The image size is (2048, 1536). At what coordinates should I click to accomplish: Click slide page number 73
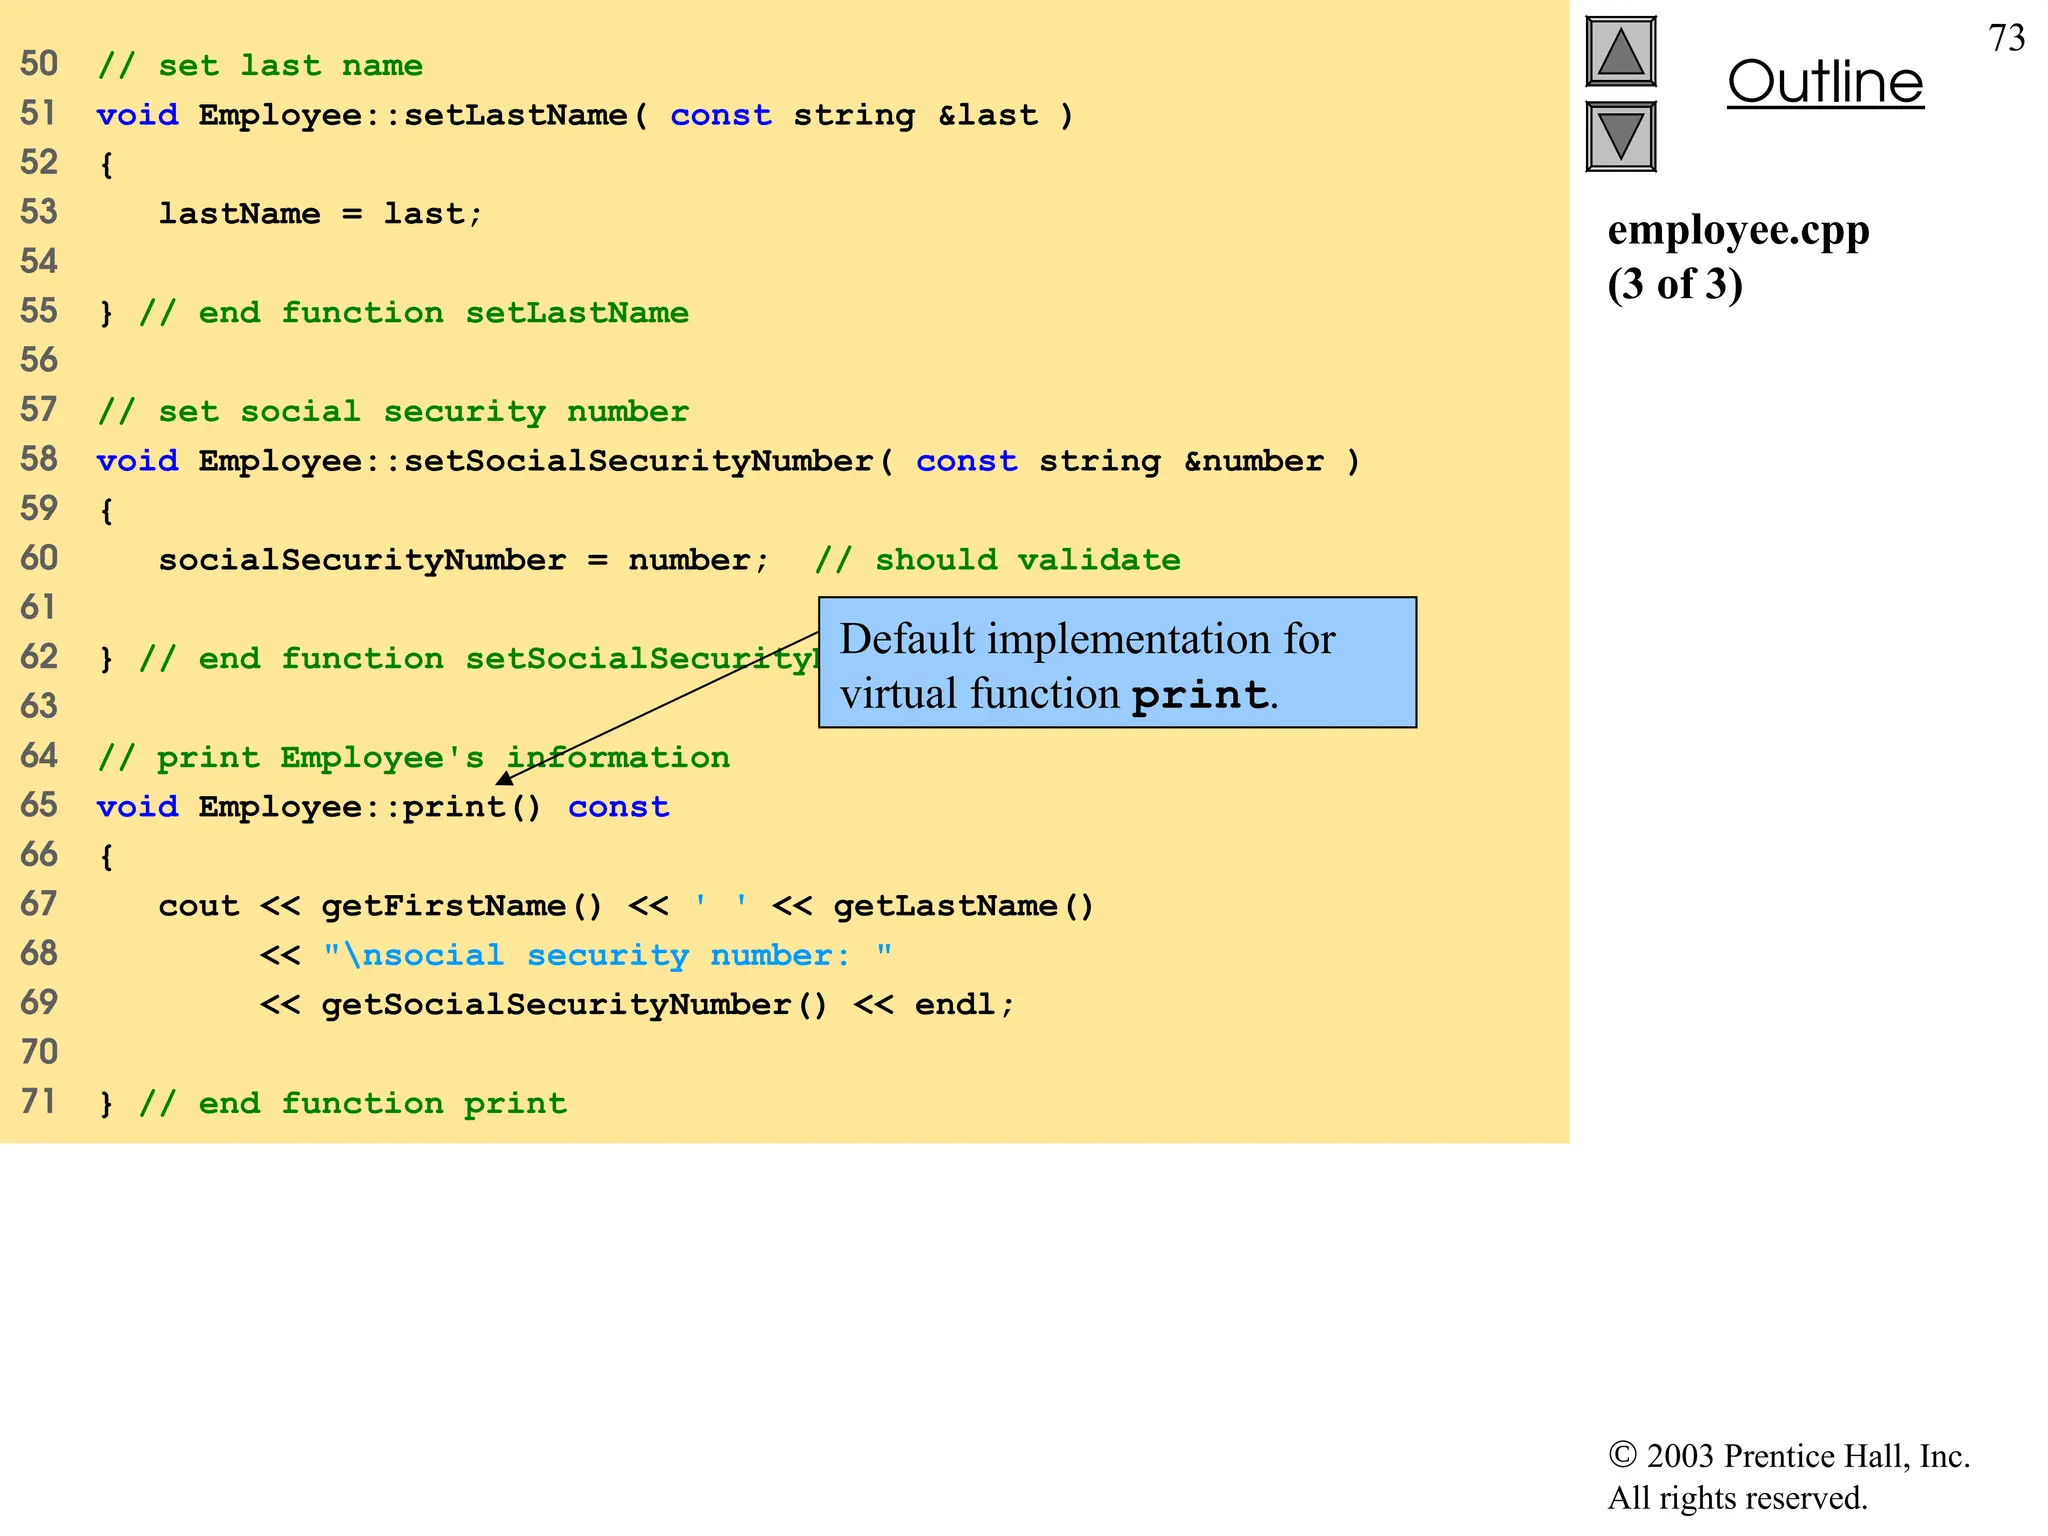coord(2006,39)
